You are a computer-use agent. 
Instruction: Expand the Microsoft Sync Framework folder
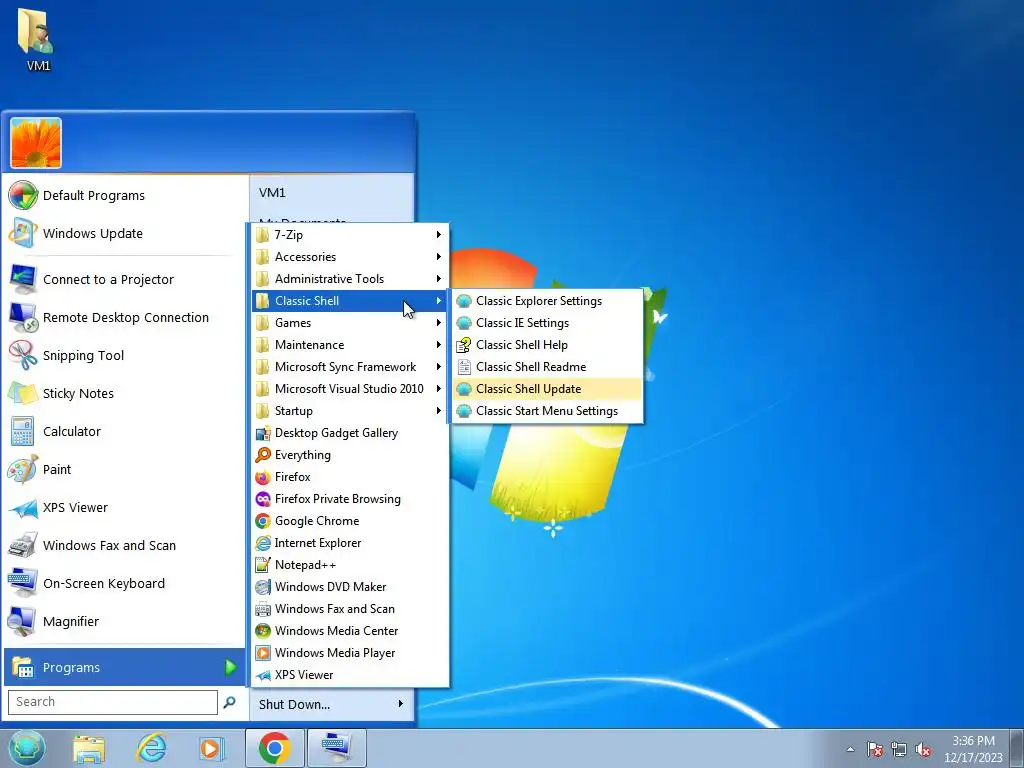pos(350,367)
